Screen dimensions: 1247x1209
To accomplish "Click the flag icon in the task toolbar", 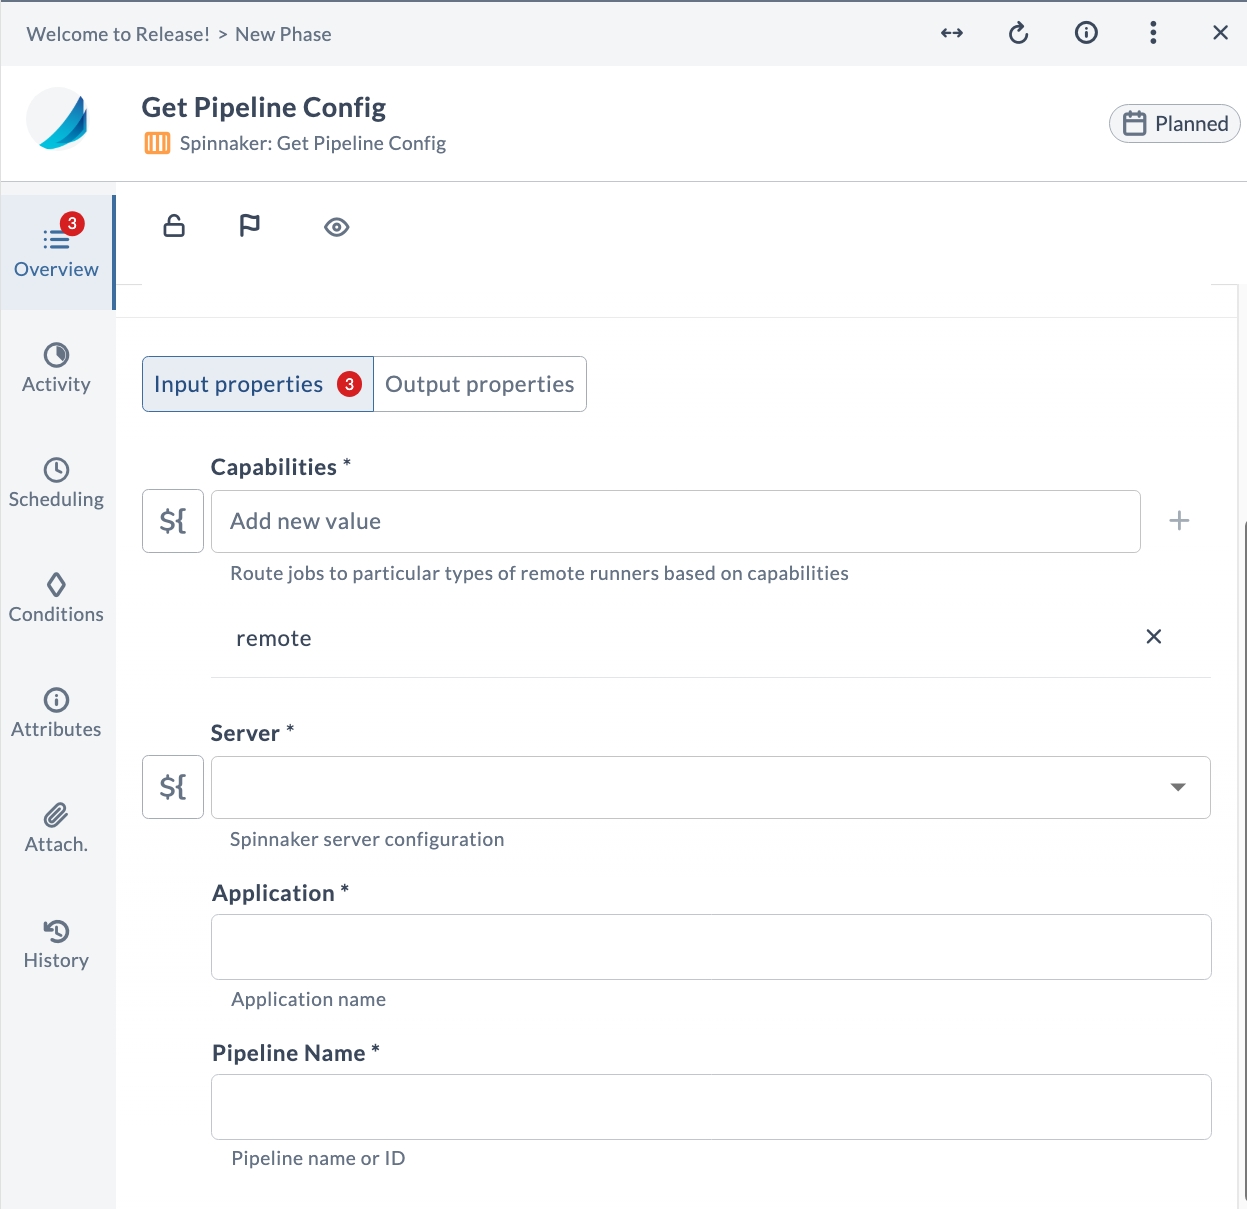I will pos(249,226).
